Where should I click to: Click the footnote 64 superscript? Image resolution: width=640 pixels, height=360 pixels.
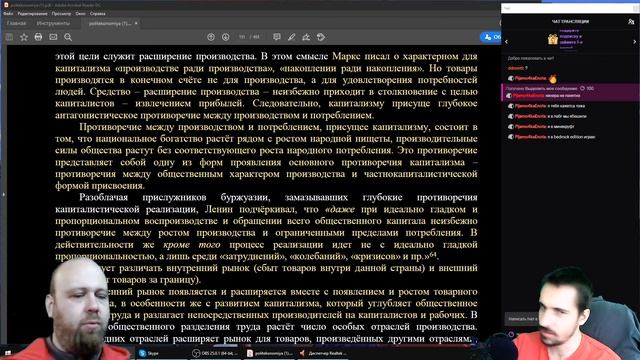tap(433, 254)
